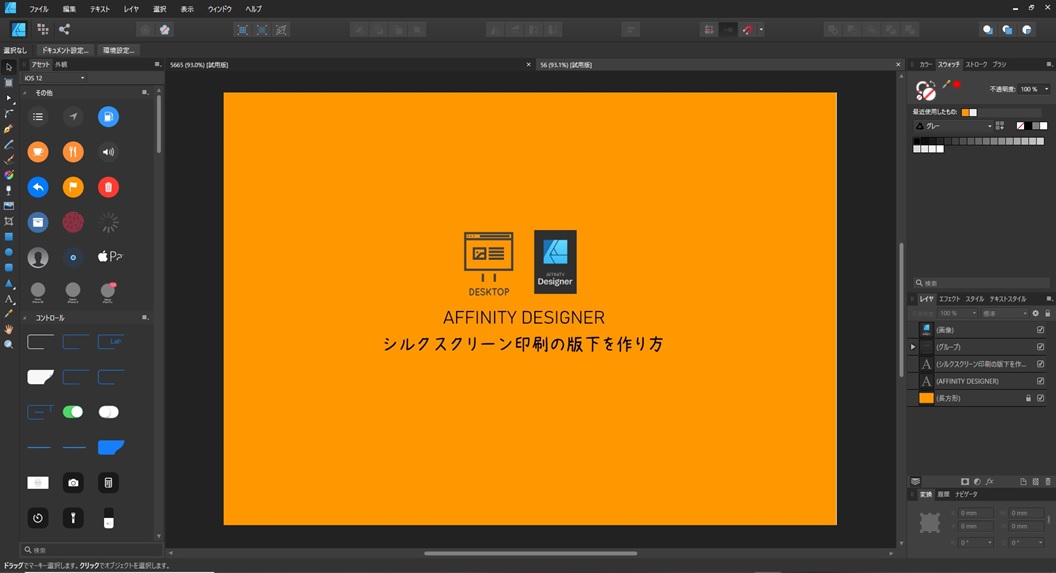Open the ファイル menu
This screenshot has width=1056, height=573.
38,9
